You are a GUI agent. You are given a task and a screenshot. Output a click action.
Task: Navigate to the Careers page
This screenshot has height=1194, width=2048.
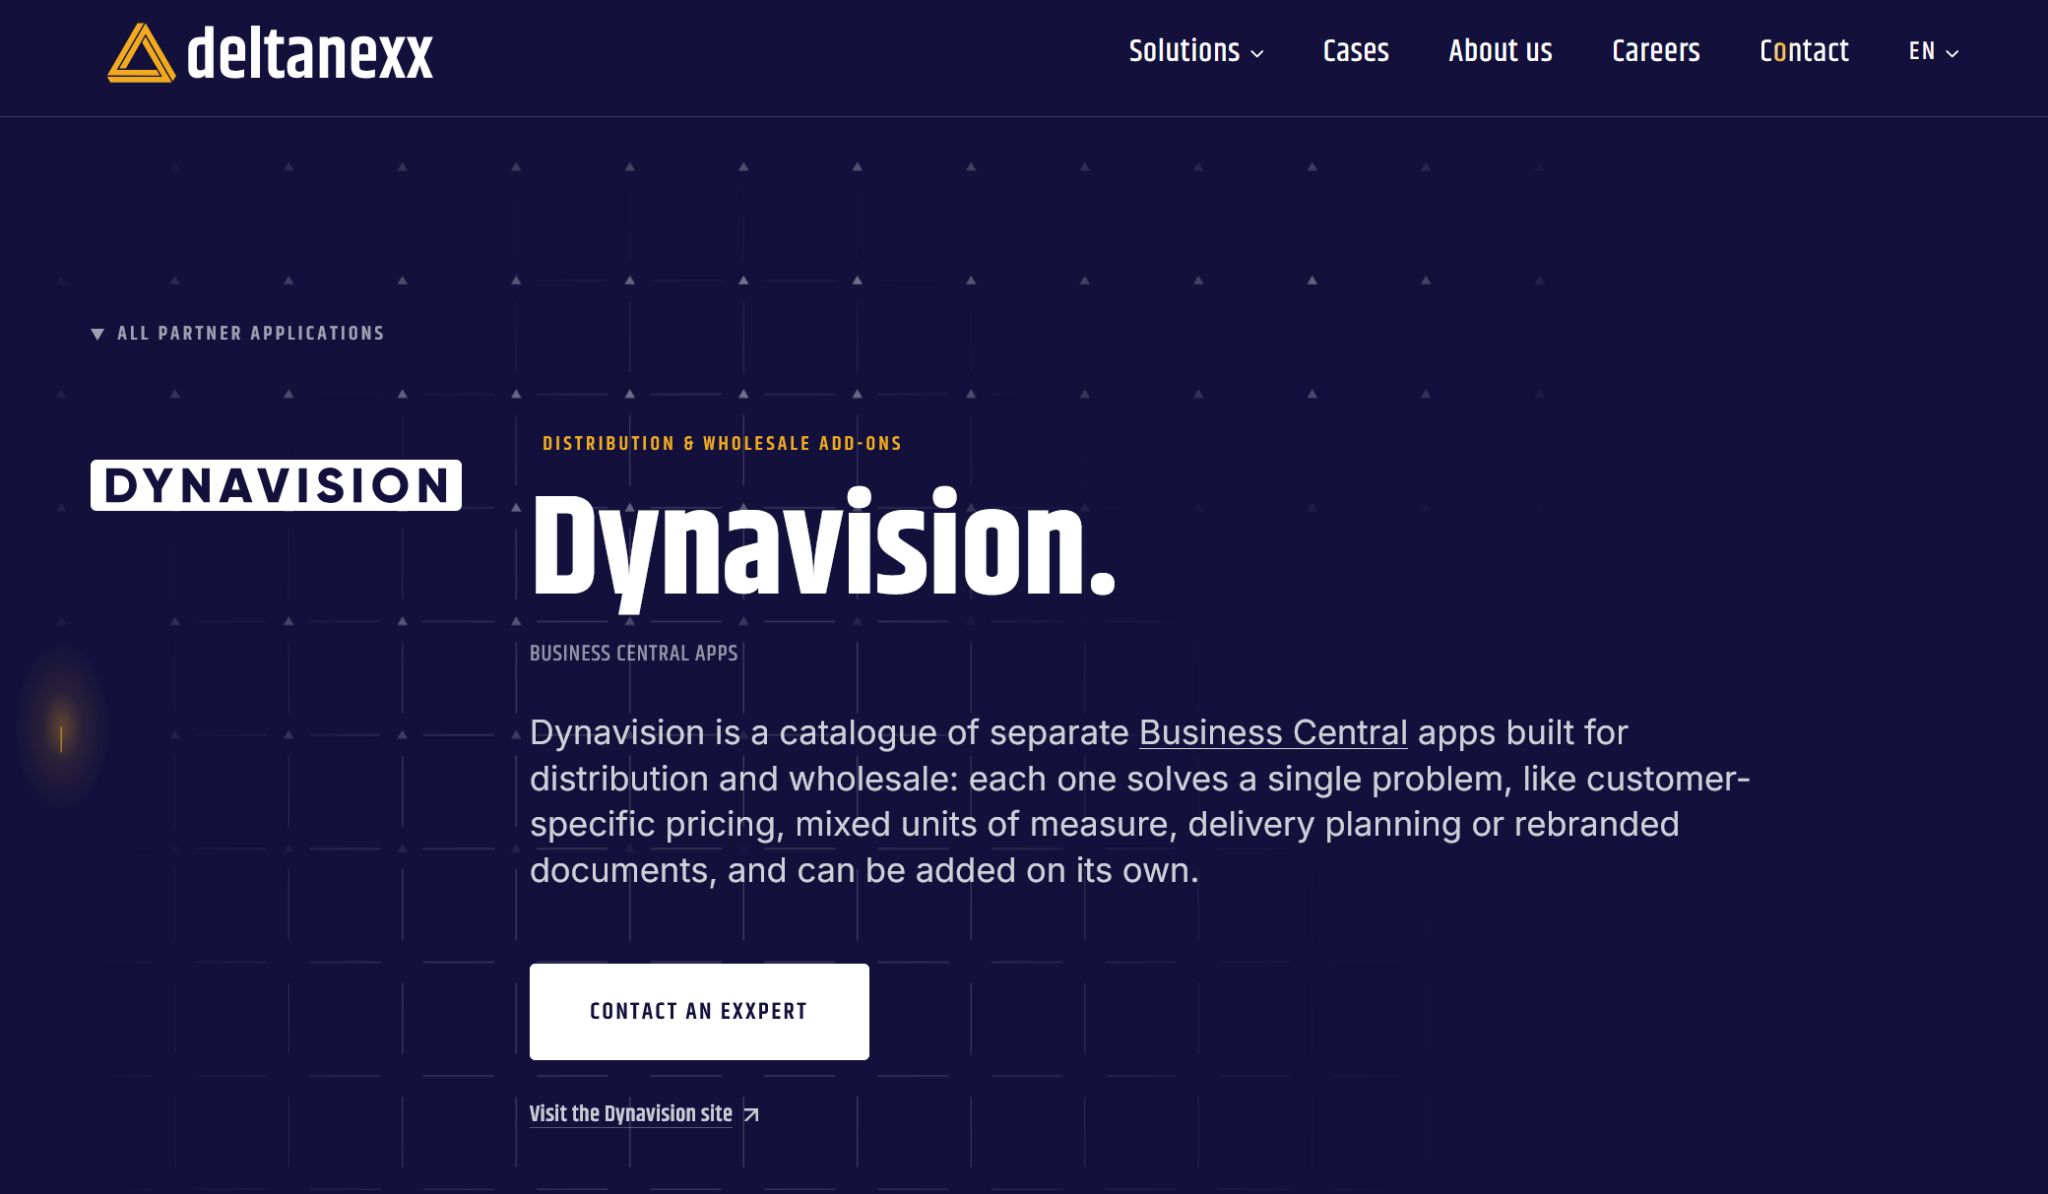(x=1656, y=51)
